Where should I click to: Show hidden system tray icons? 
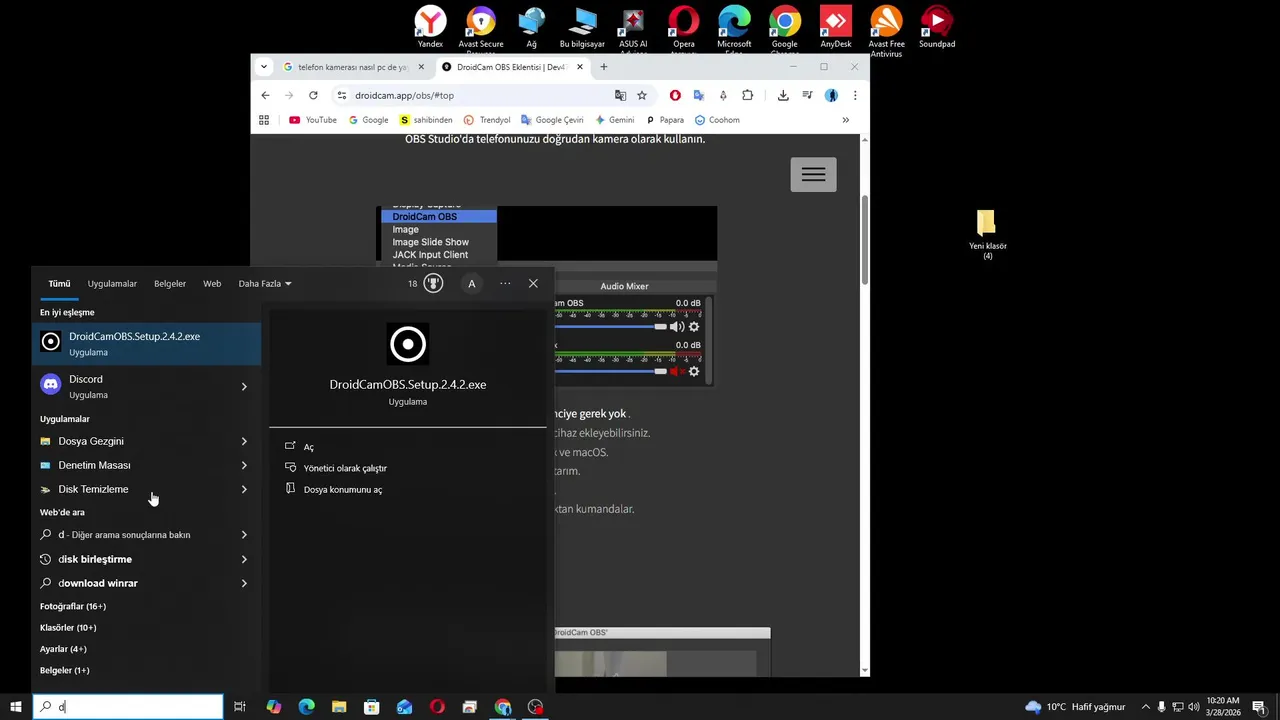1146,707
